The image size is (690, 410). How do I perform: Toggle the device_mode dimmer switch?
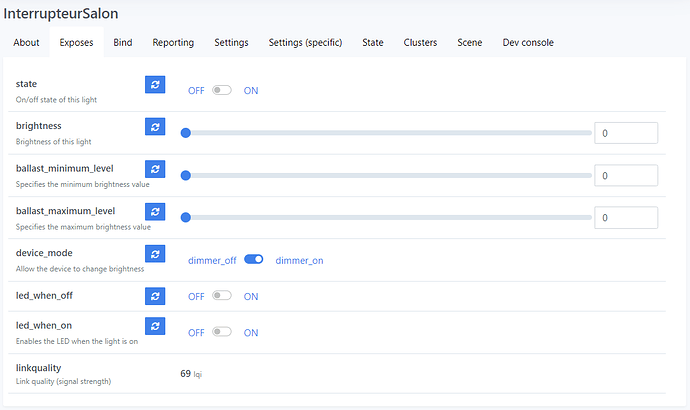click(253, 260)
